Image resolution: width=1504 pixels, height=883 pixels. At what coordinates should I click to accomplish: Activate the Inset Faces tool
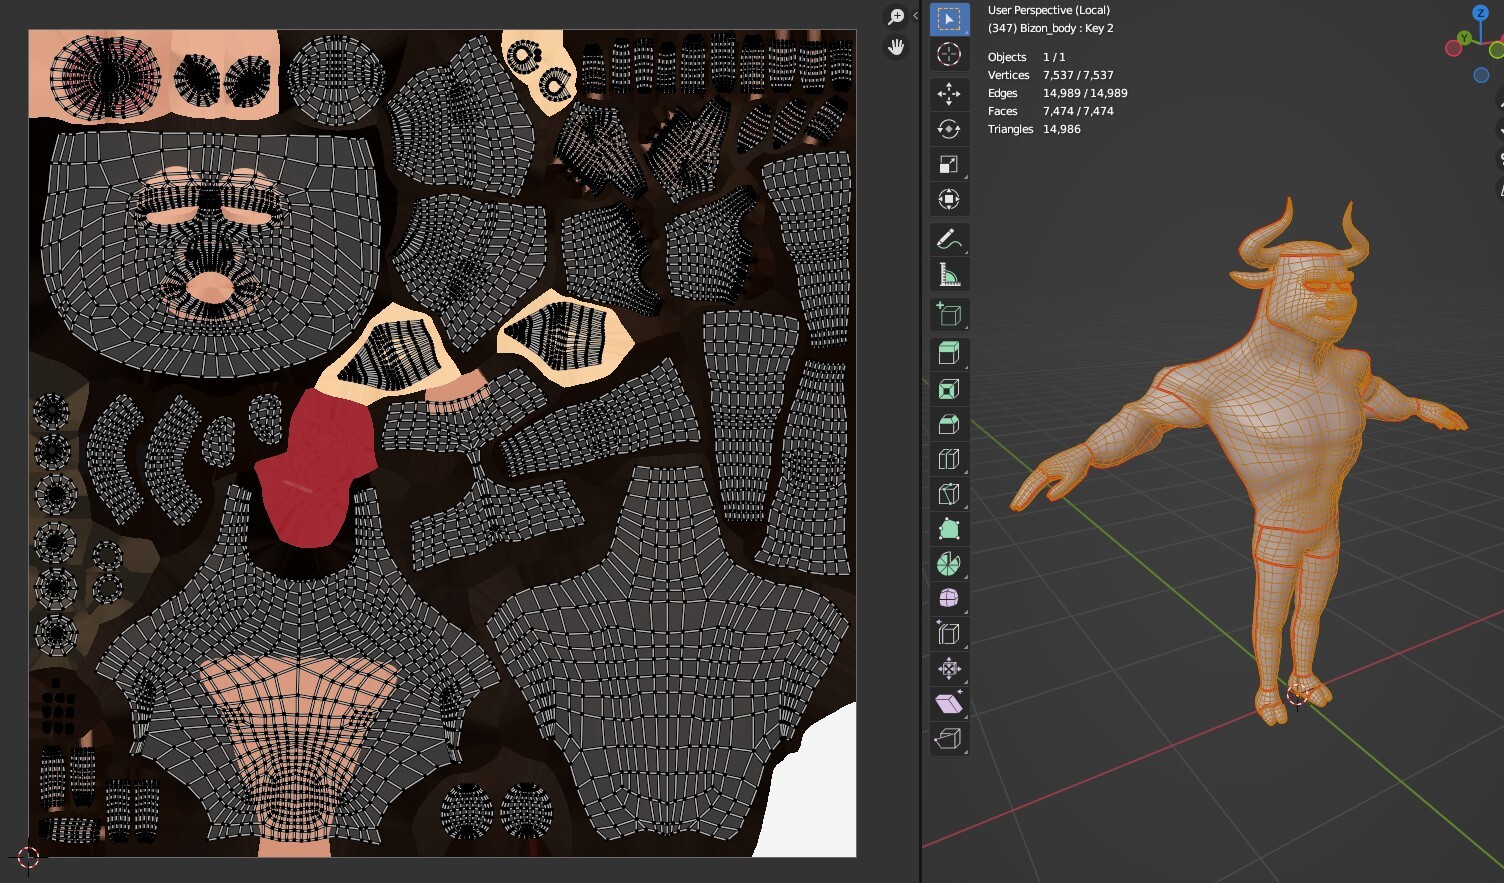[x=949, y=389]
